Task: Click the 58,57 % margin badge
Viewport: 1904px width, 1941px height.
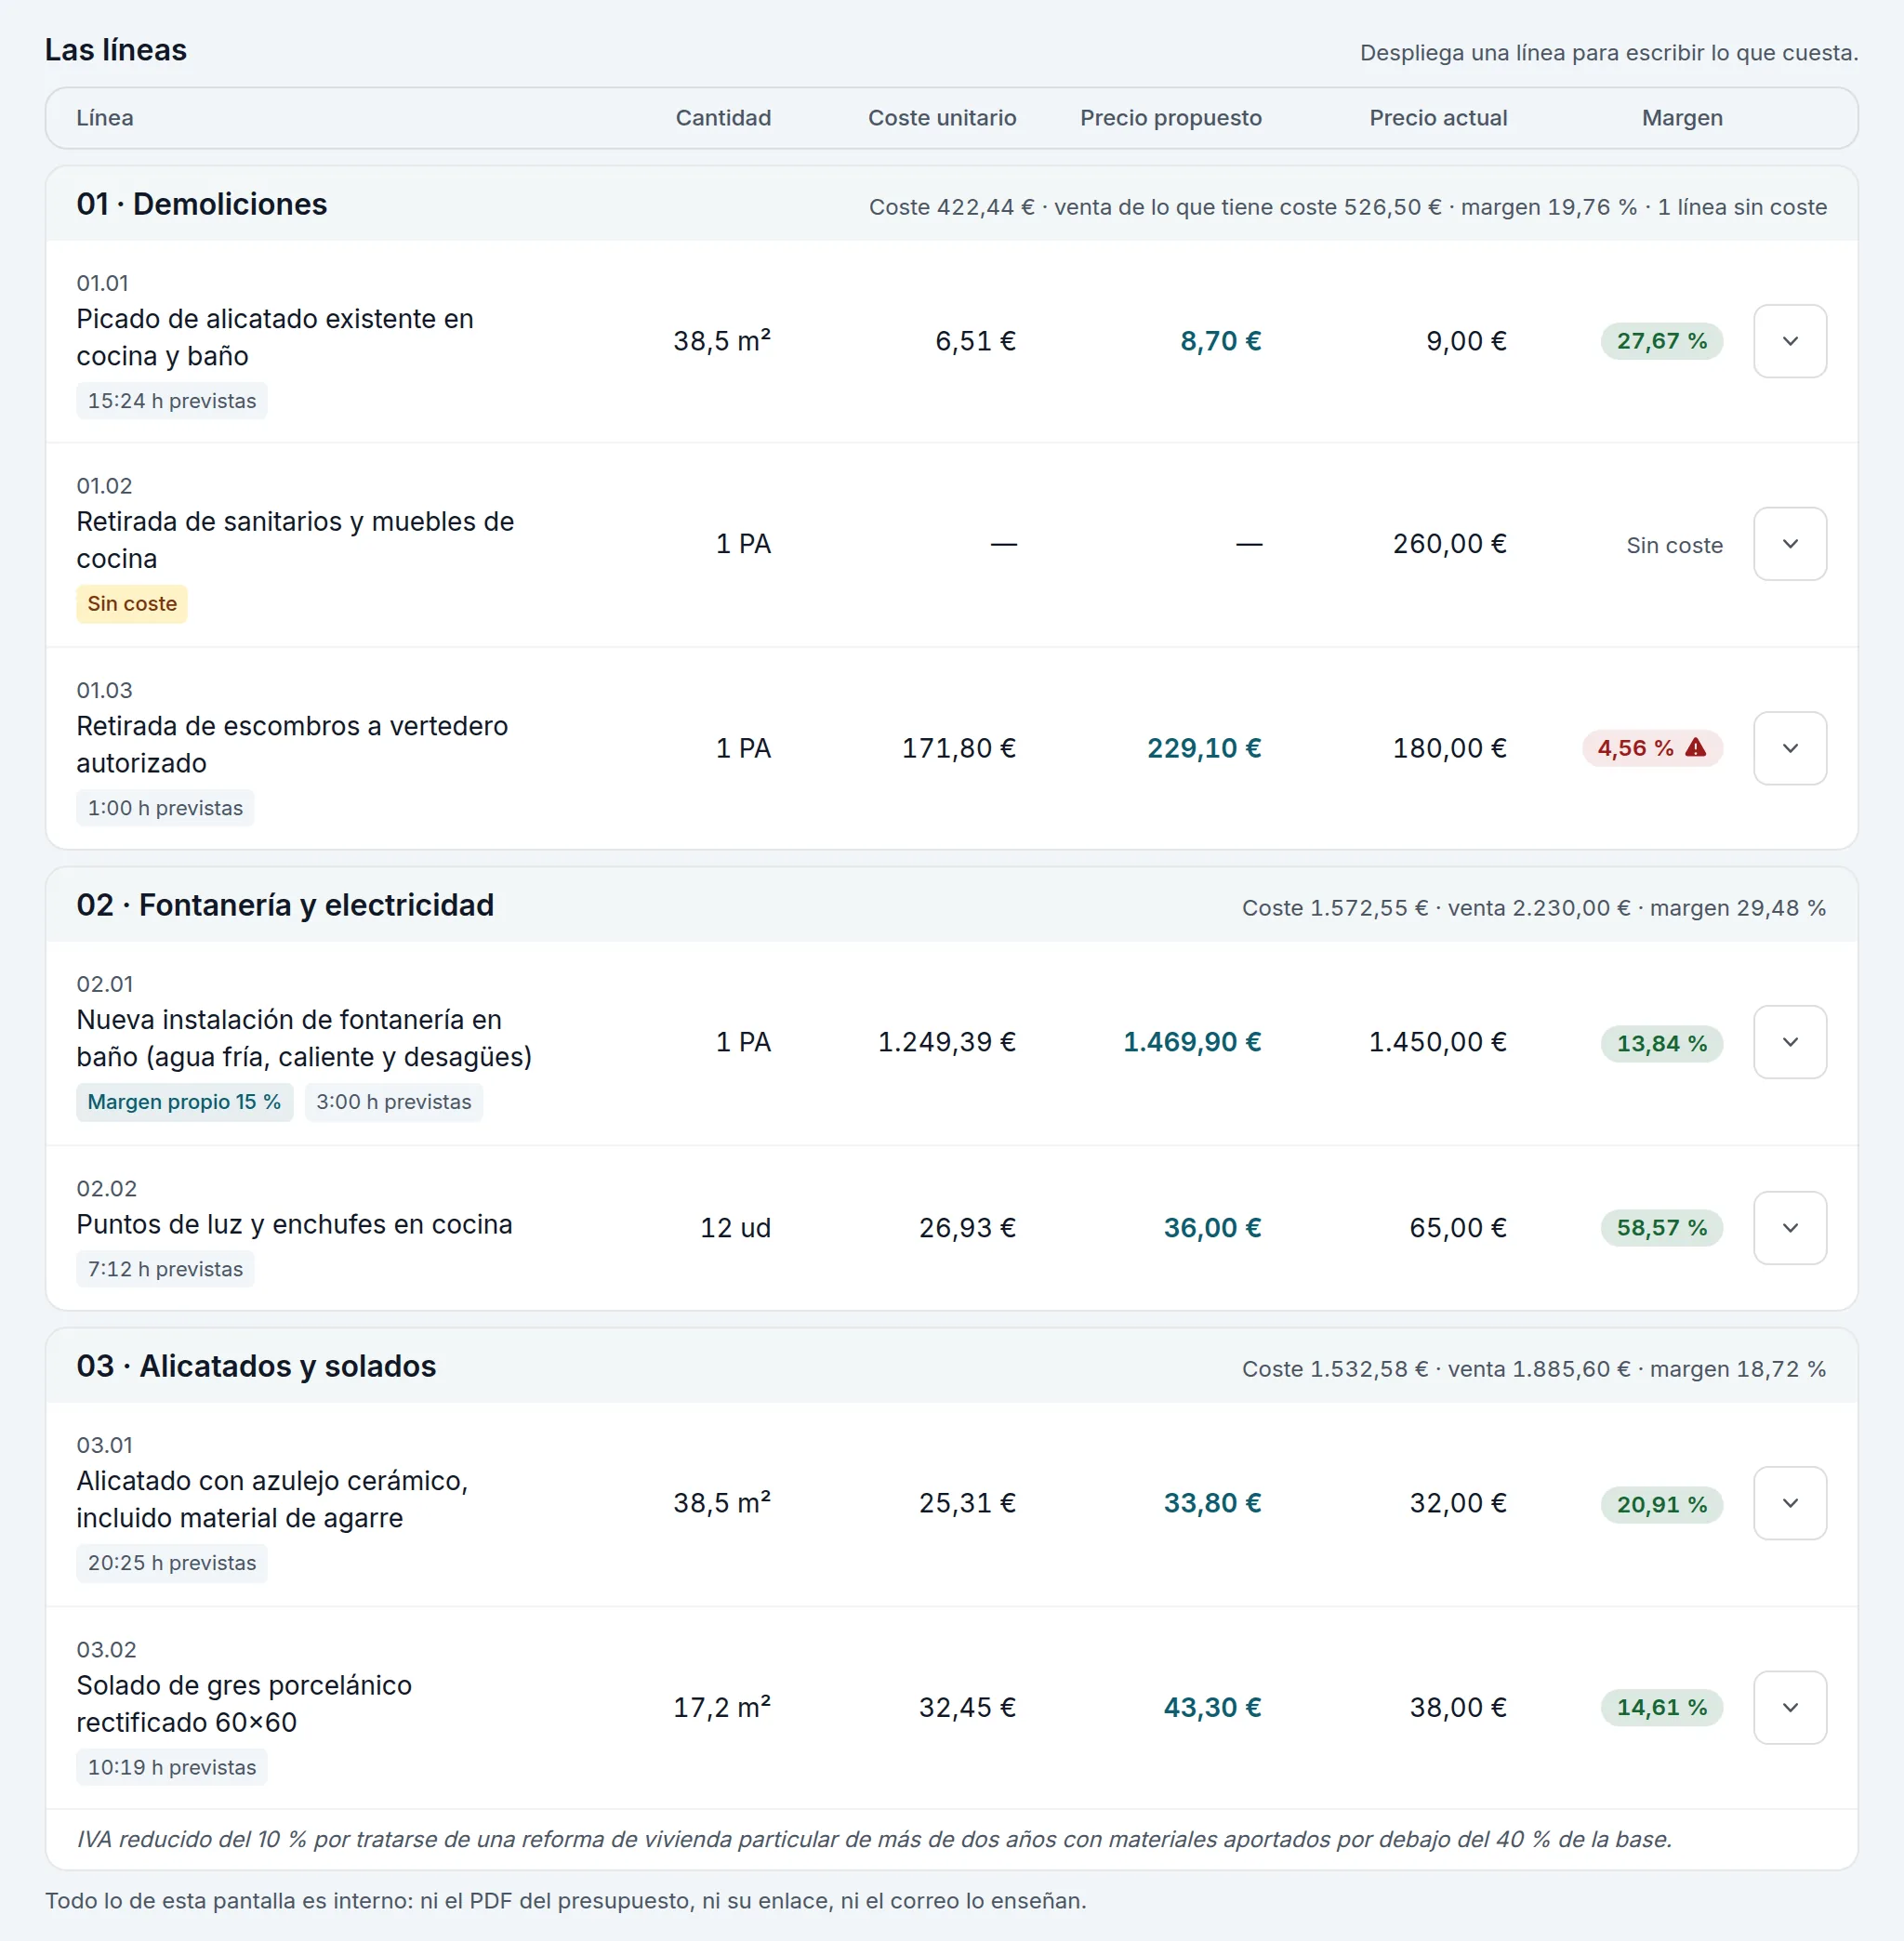Action: point(1662,1228)
